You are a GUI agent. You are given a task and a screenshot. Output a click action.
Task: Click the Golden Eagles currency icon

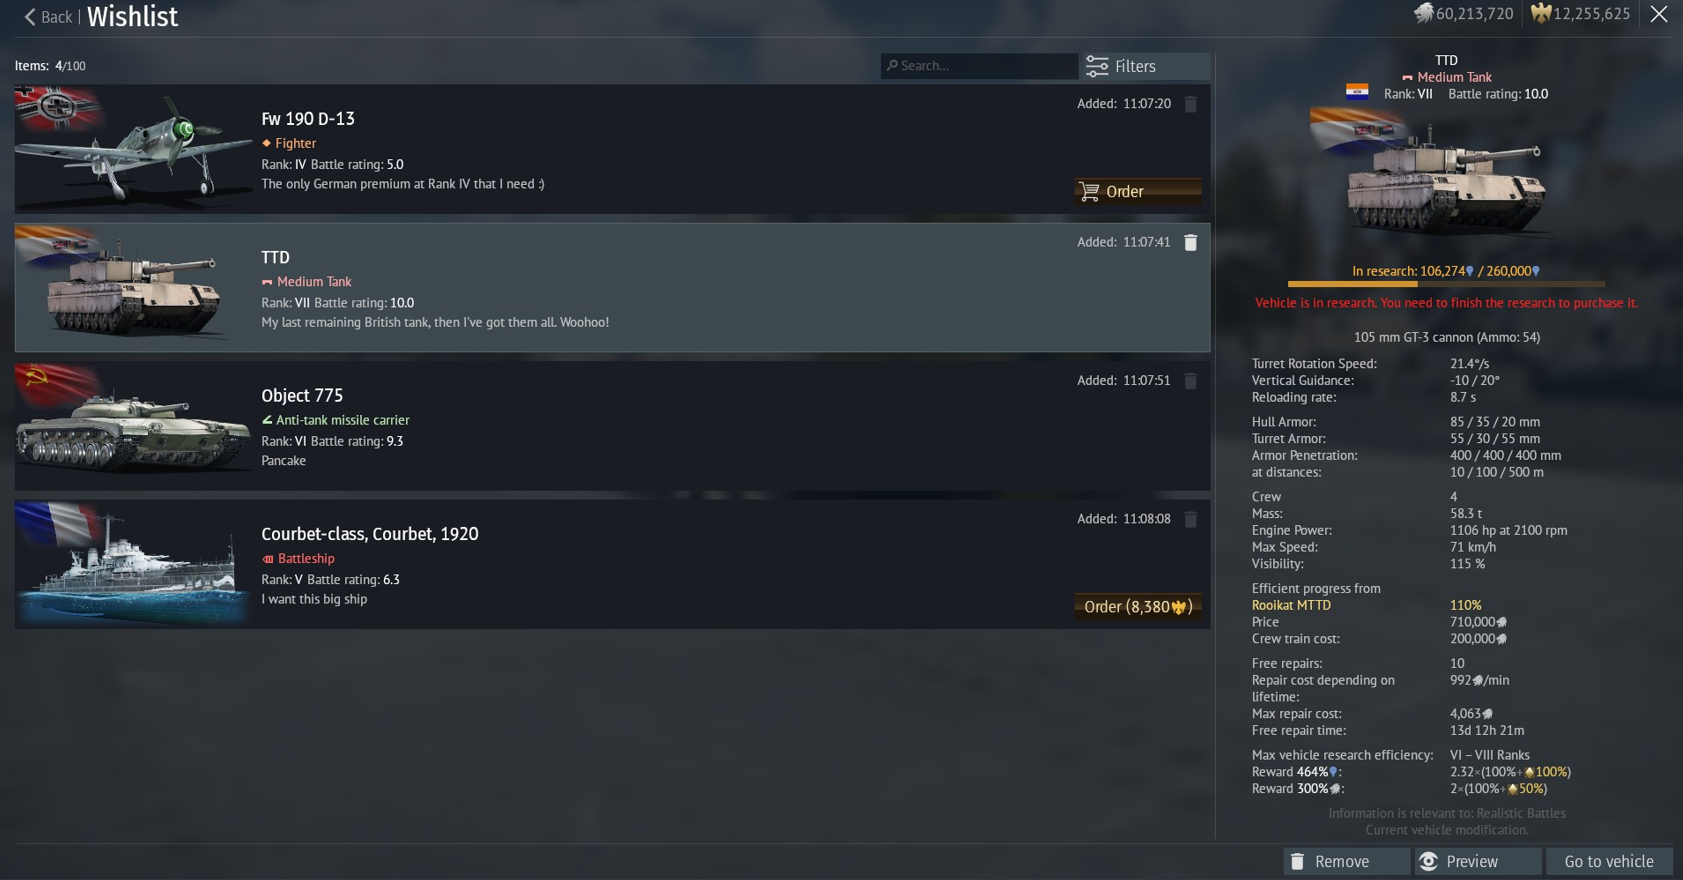(x=1540, y=13)
